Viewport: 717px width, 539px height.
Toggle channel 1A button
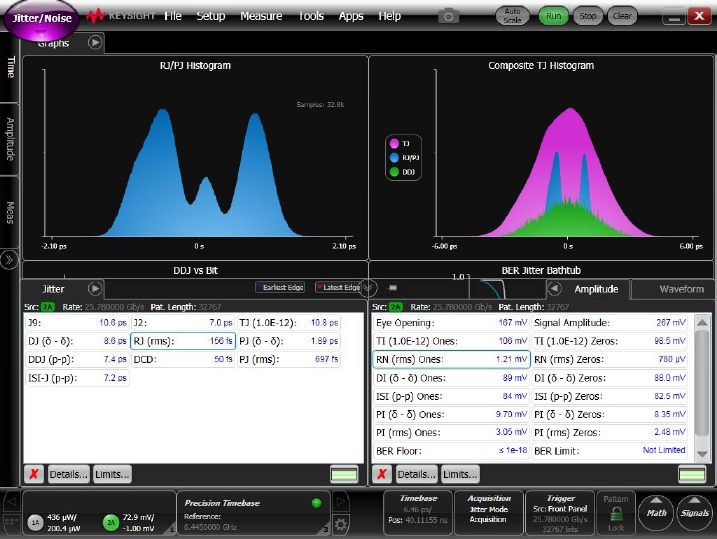coord(36,522)
